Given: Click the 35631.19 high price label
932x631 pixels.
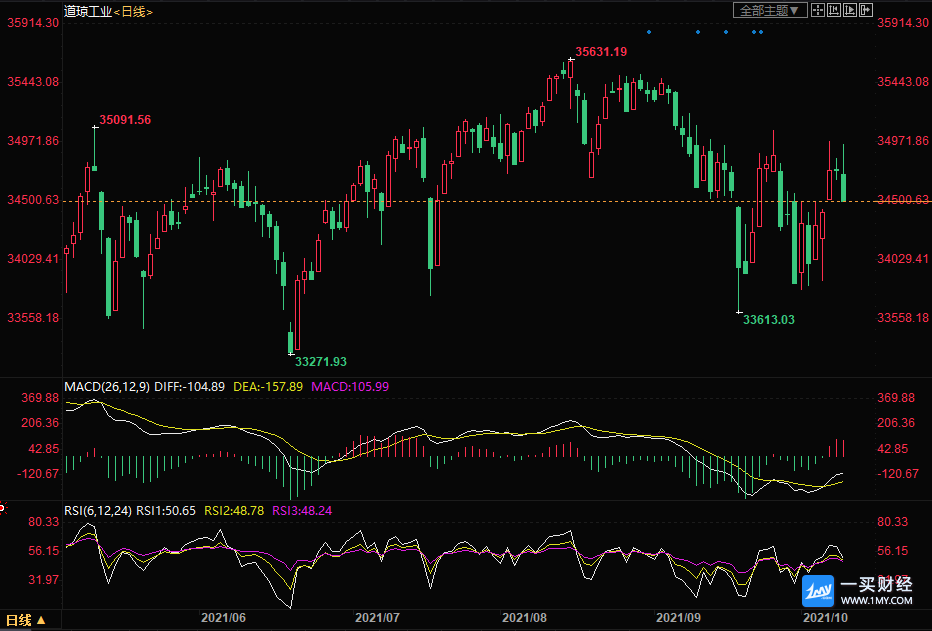Looking at the screenshot, I should [601, 52].
